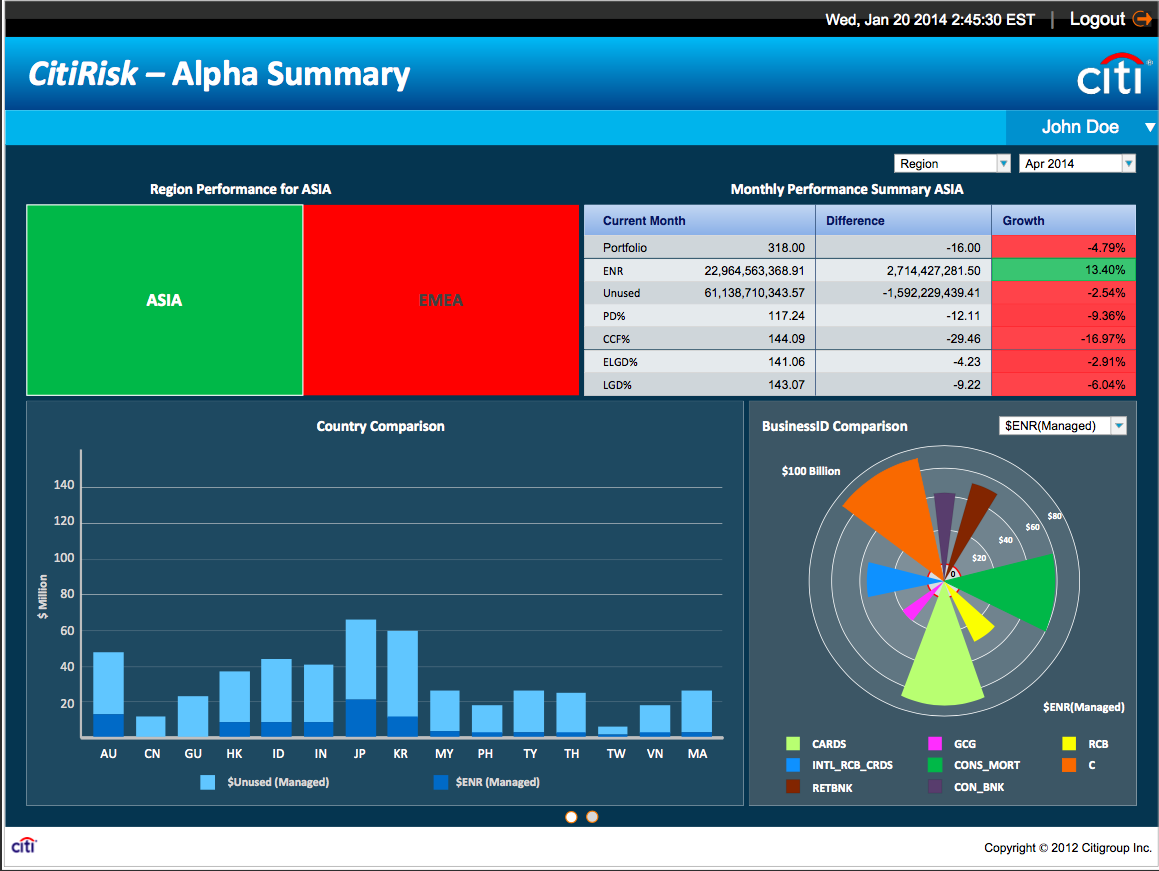Click the Copyright 2012 Citigroup Inc. text
Screen dimensions: 1159x871
[1067, 847]
